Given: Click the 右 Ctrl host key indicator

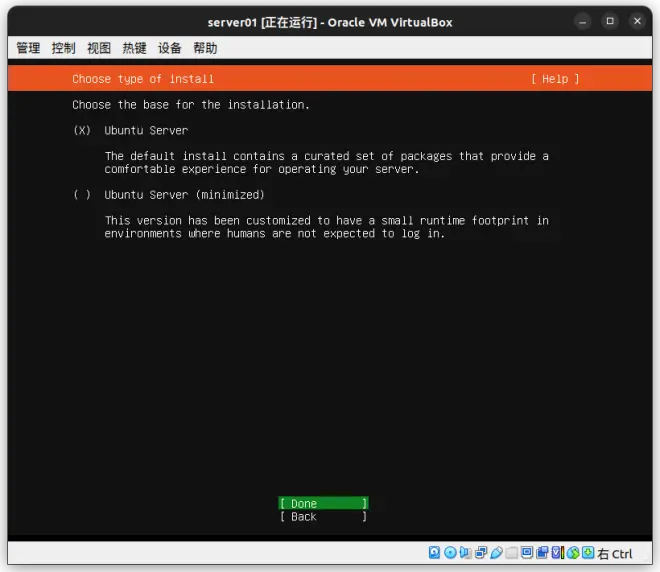Looking at the screenshot, I should point(615,553).
